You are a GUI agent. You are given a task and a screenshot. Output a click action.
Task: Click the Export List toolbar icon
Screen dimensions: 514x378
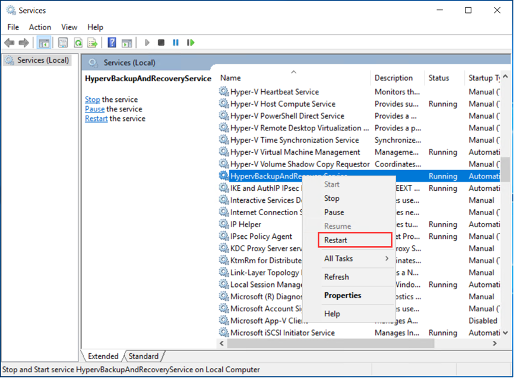(x=92, y=43)
